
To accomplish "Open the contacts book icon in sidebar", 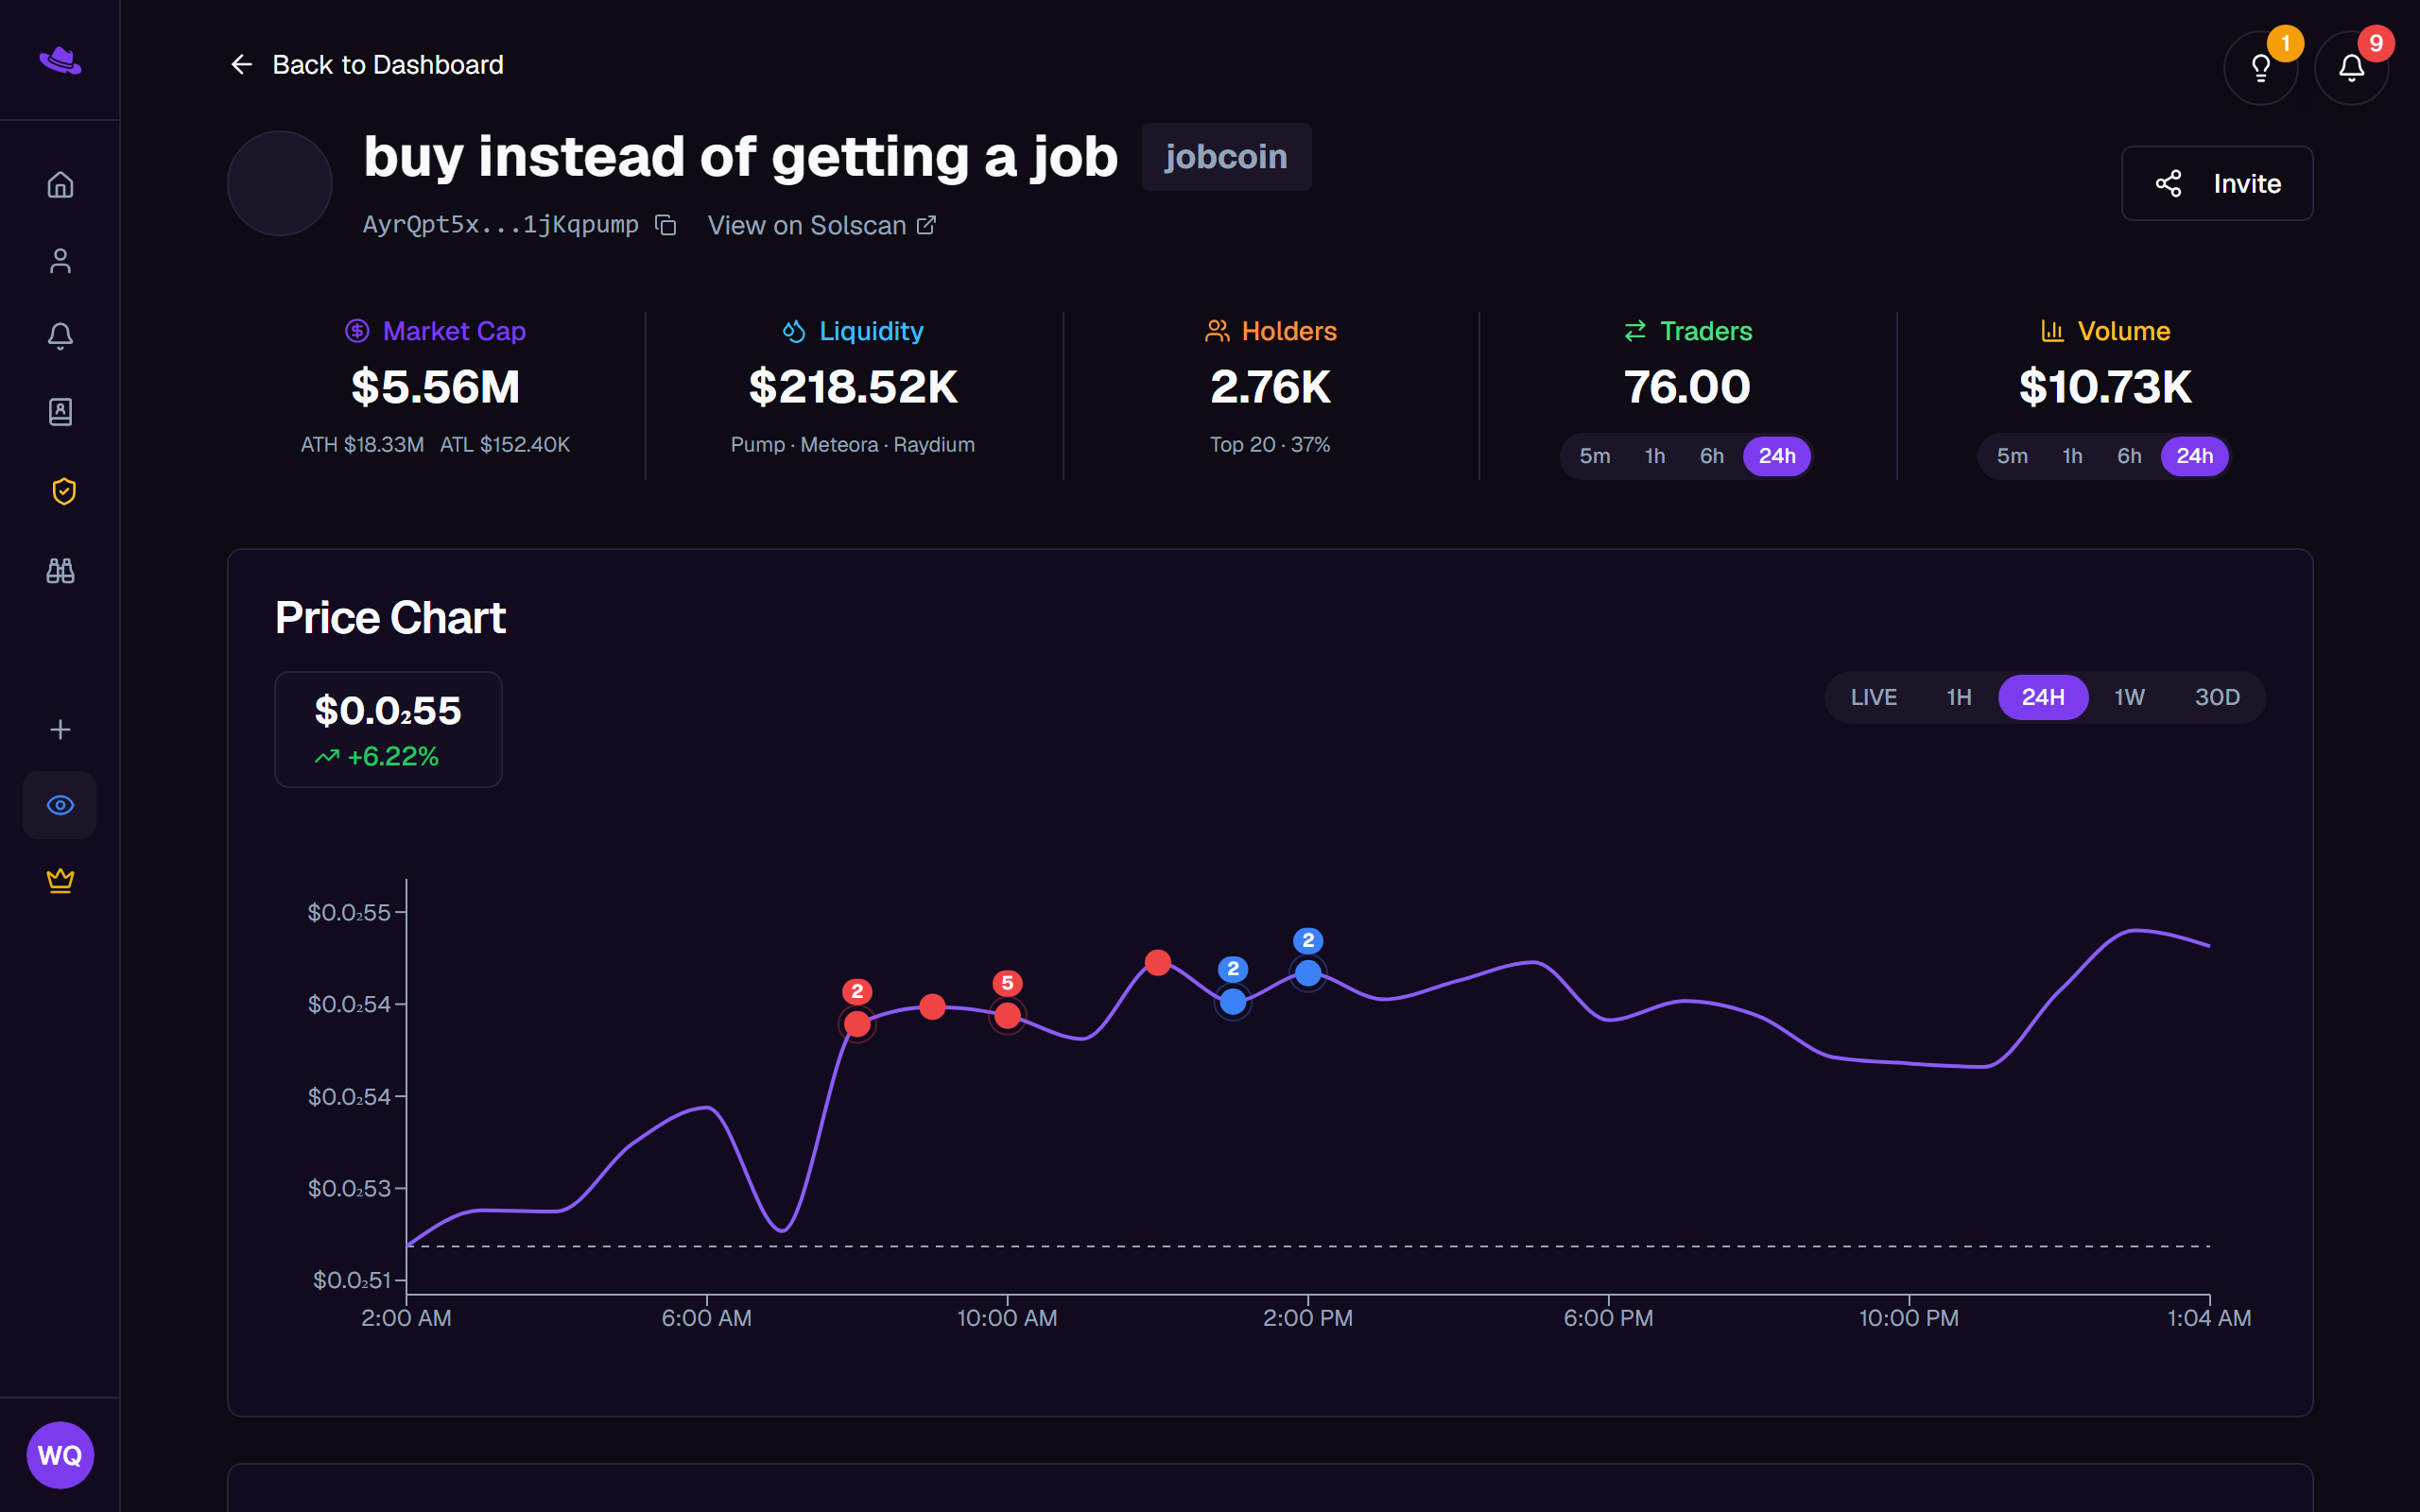I will (x=60, y=412).
